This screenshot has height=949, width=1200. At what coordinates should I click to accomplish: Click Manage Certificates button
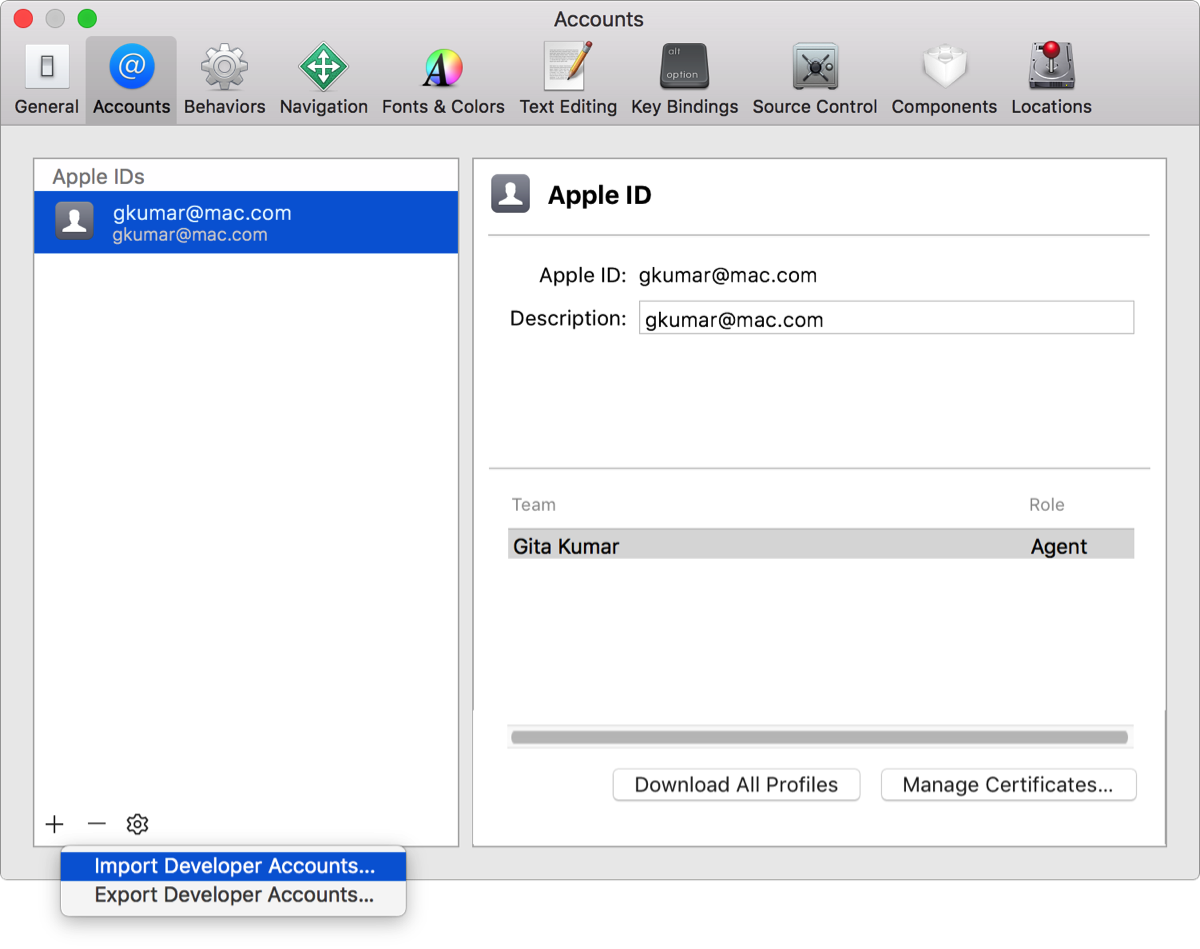[x=1008, y=785]
